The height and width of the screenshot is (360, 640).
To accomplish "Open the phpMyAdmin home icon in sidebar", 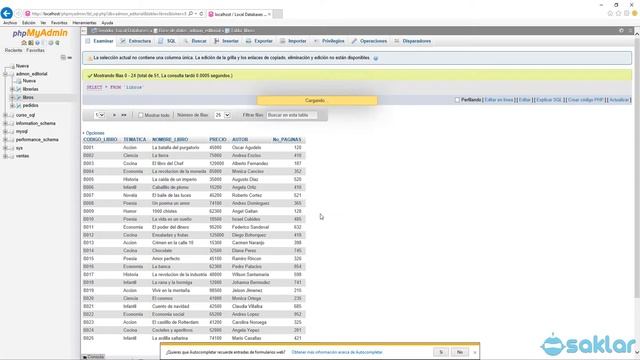I will coord(24,43).
